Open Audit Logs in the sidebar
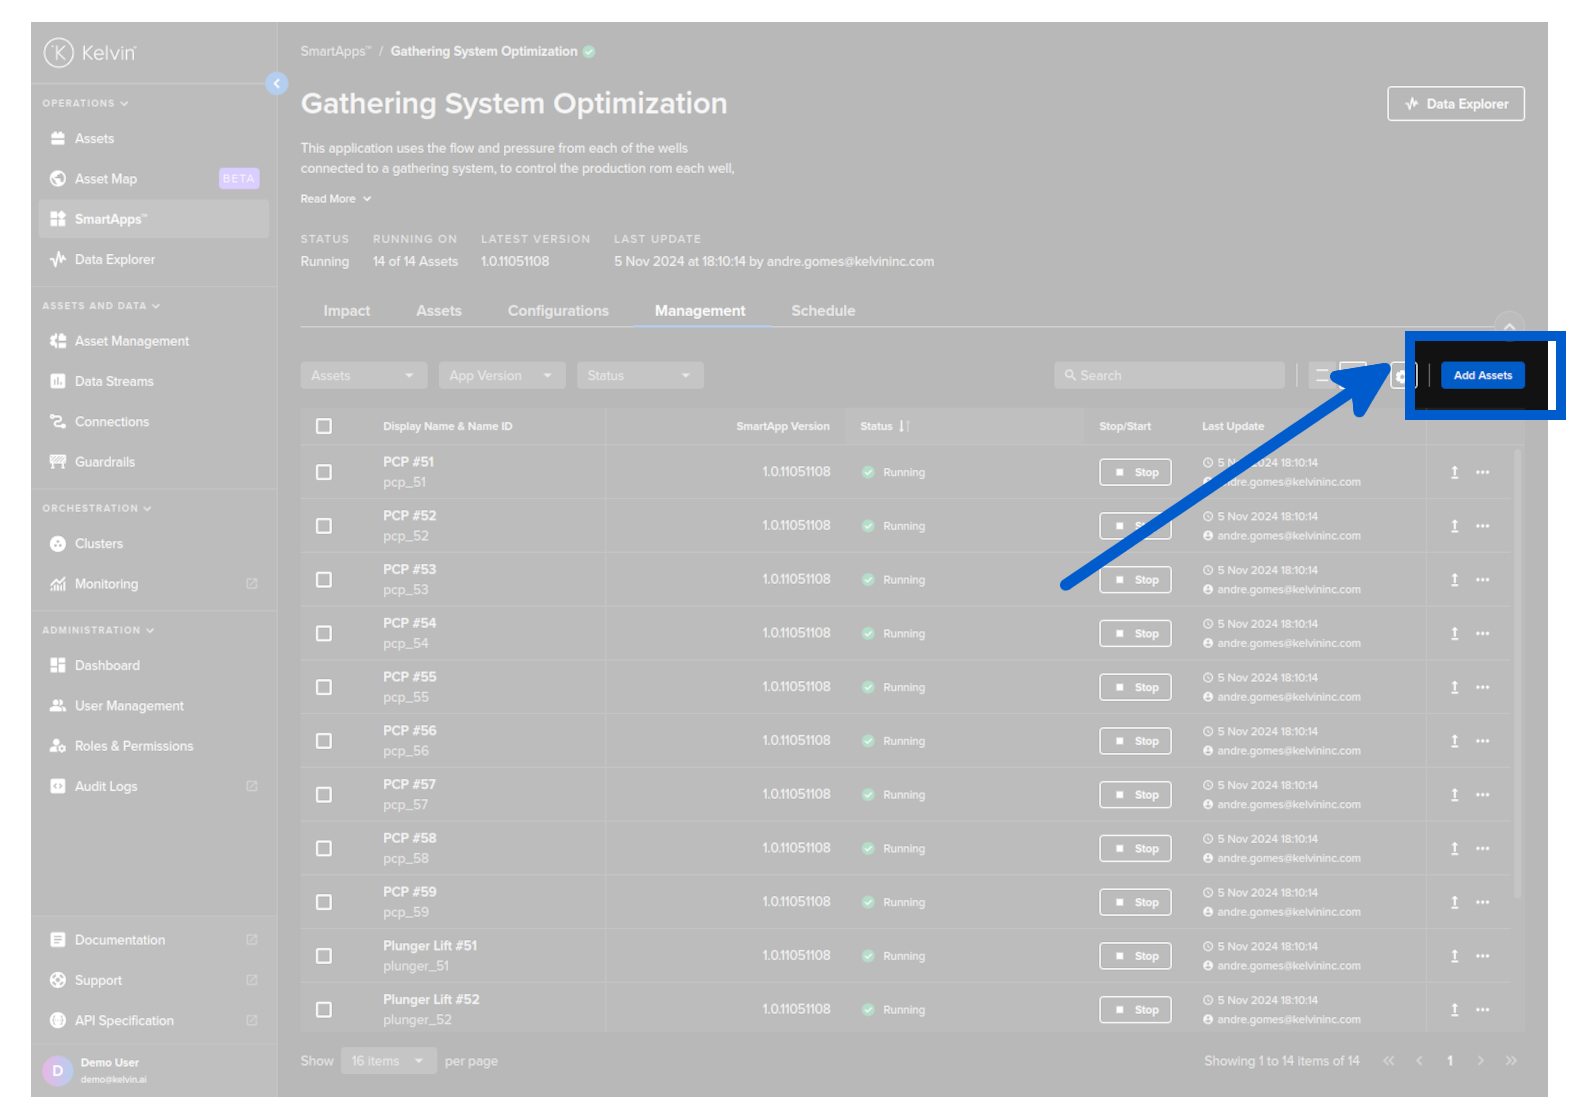Image resolution: width=1580 pixels, height=1120 pixels. (106, 787)
